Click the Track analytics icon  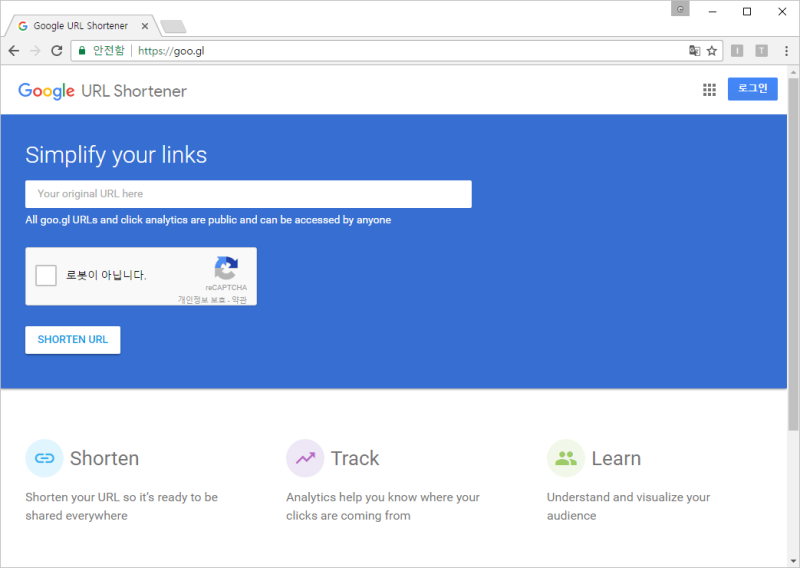pyautogui.click(x=305, y=458)
